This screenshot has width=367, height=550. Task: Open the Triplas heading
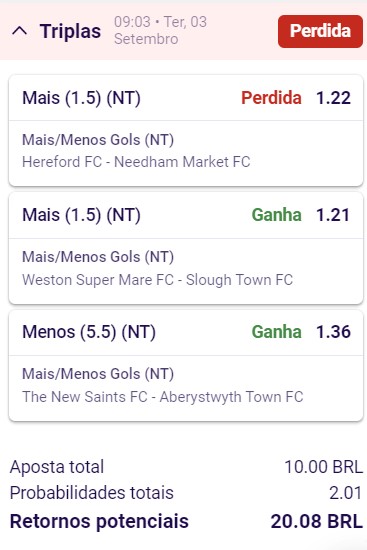coord(70,31)
